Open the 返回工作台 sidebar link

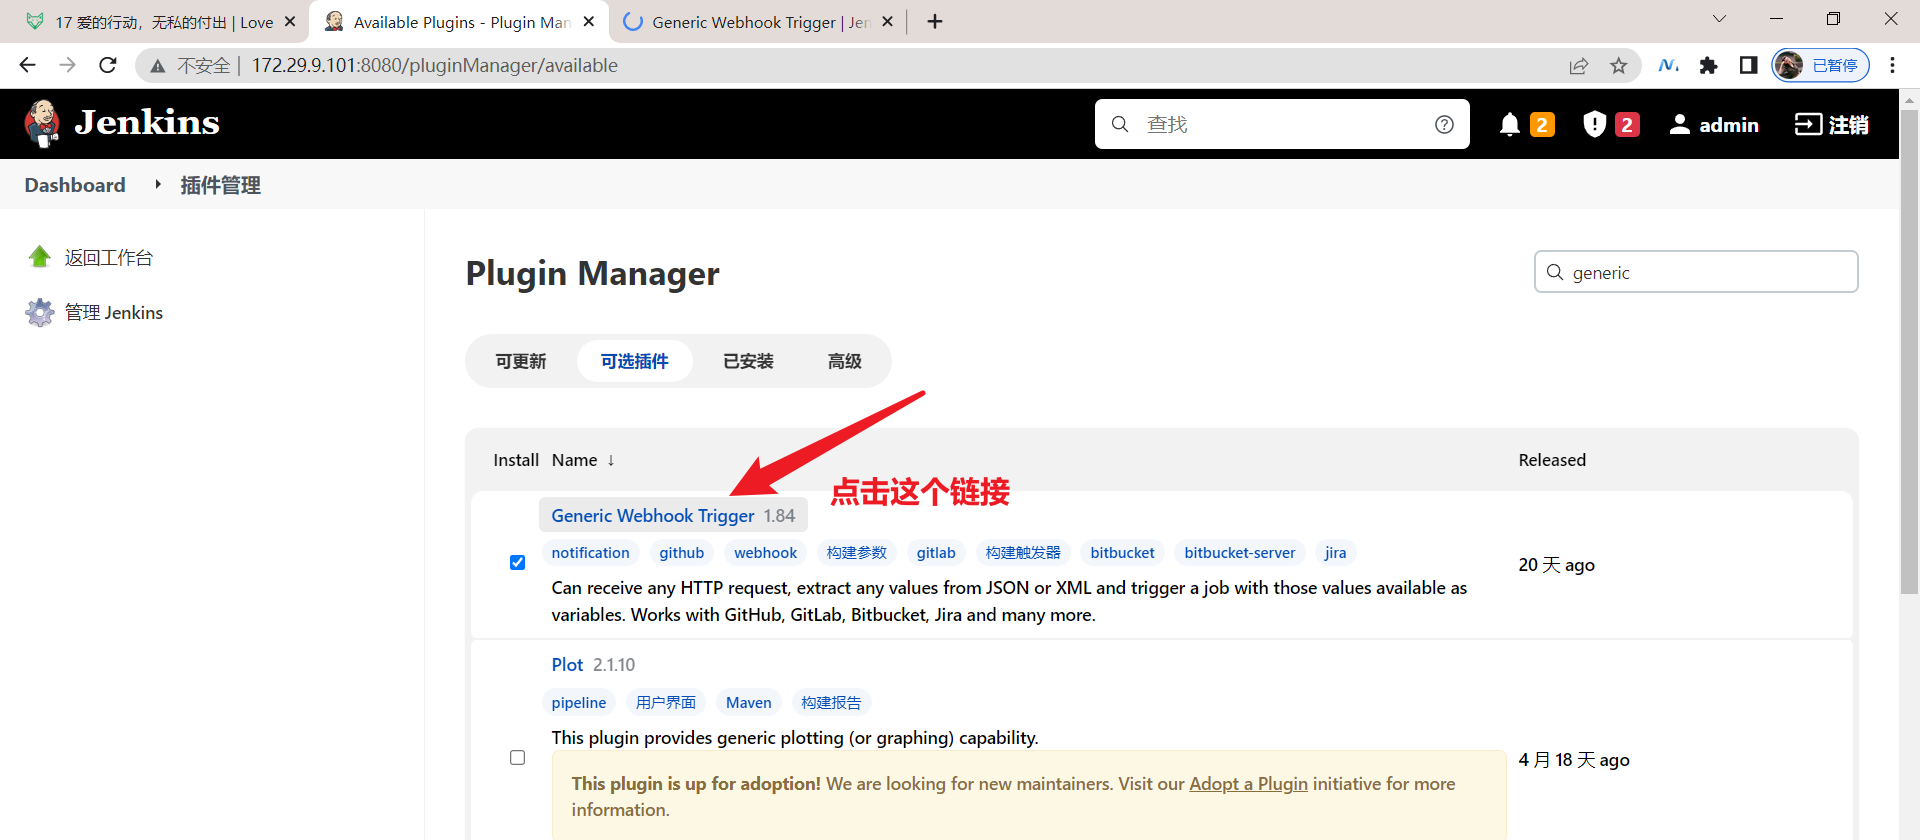click(108, 257)
